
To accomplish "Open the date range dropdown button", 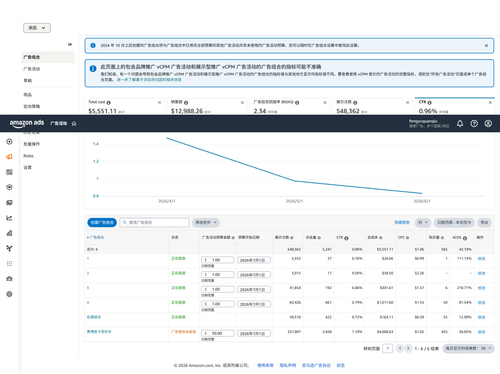I will coord(454,222).
